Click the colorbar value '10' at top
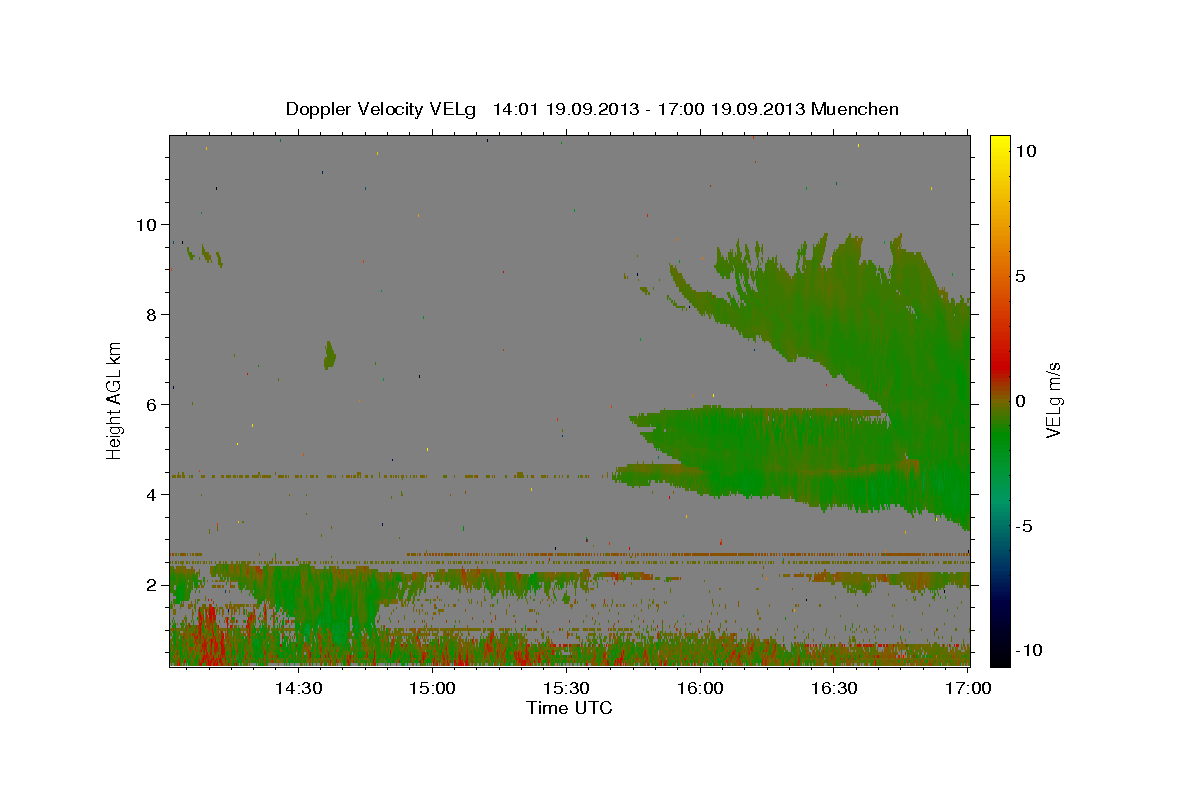This screenshot has width=1200, height=800. pyautogui.click(x=1025, y=151)
